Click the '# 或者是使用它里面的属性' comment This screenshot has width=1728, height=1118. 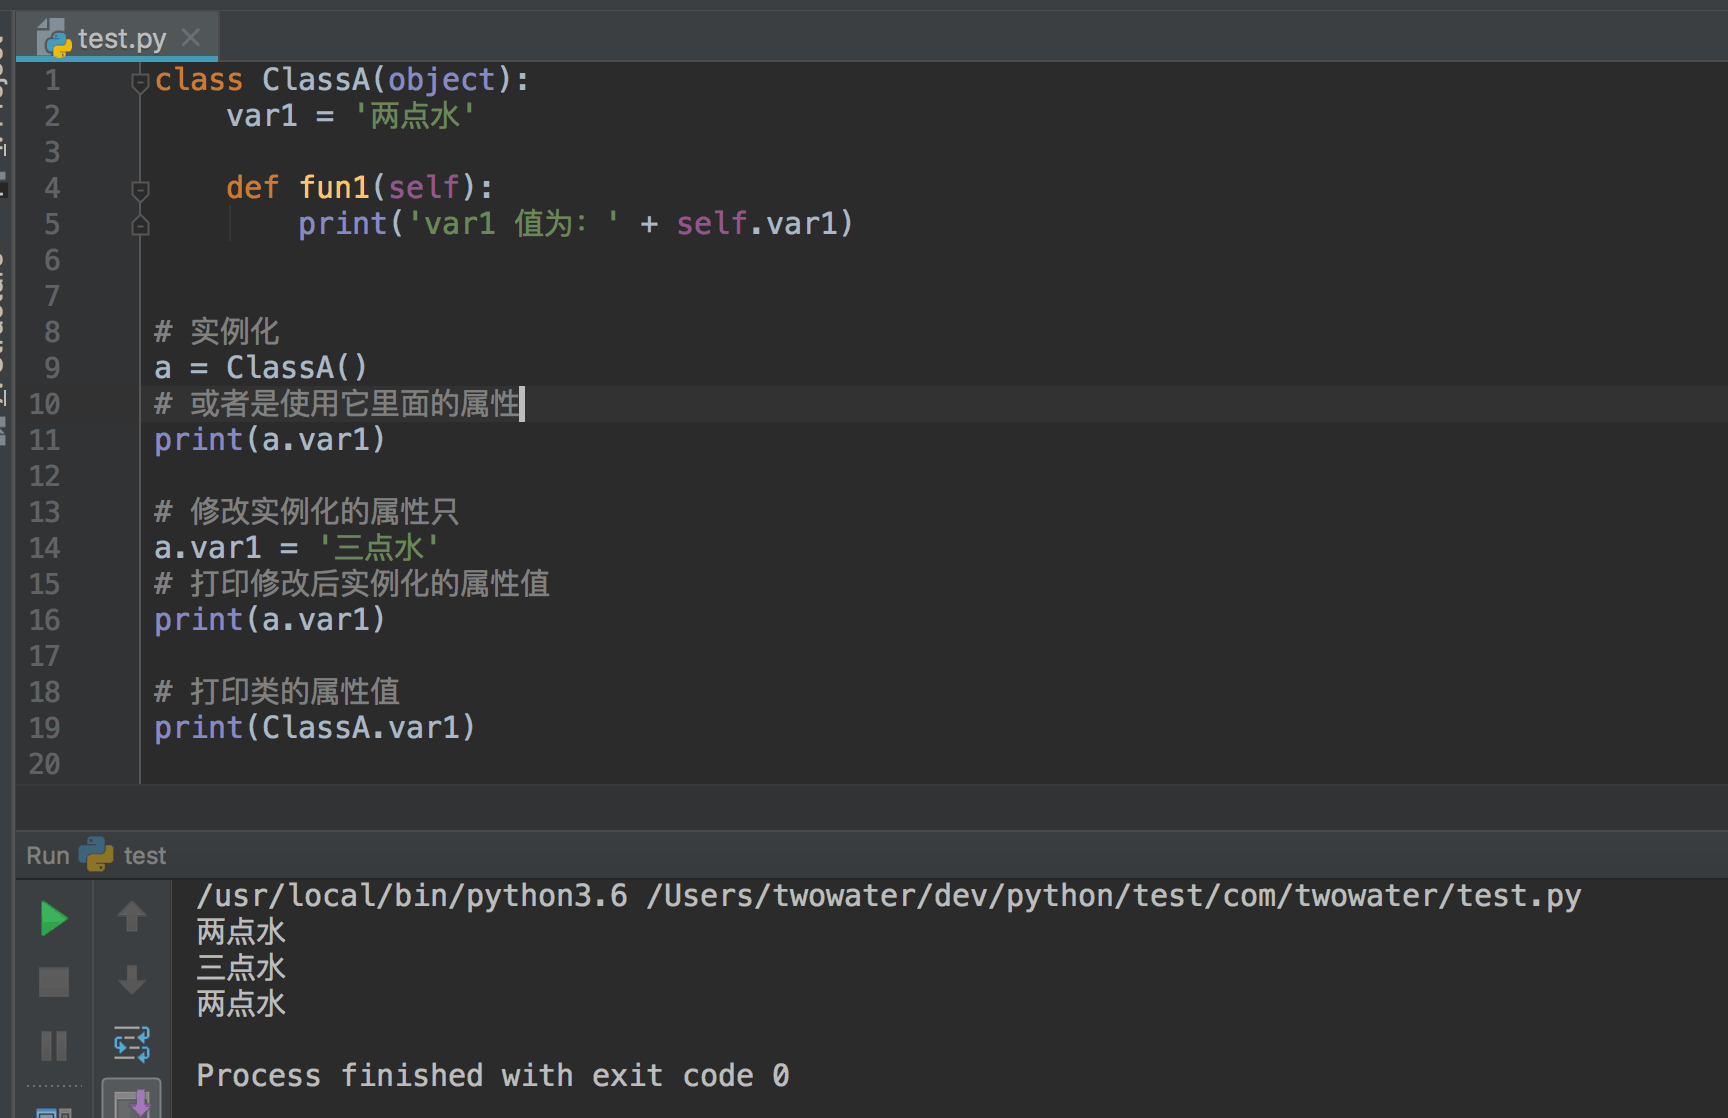(337, 404)
